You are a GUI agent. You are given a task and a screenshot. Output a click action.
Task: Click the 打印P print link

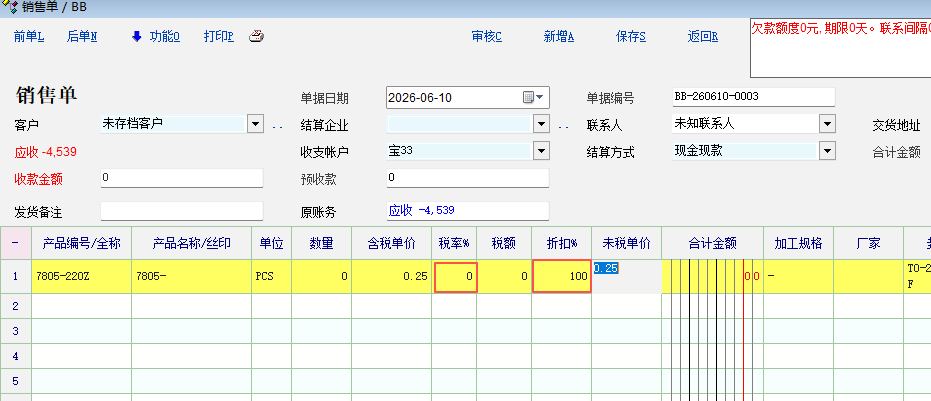(218, 37)
